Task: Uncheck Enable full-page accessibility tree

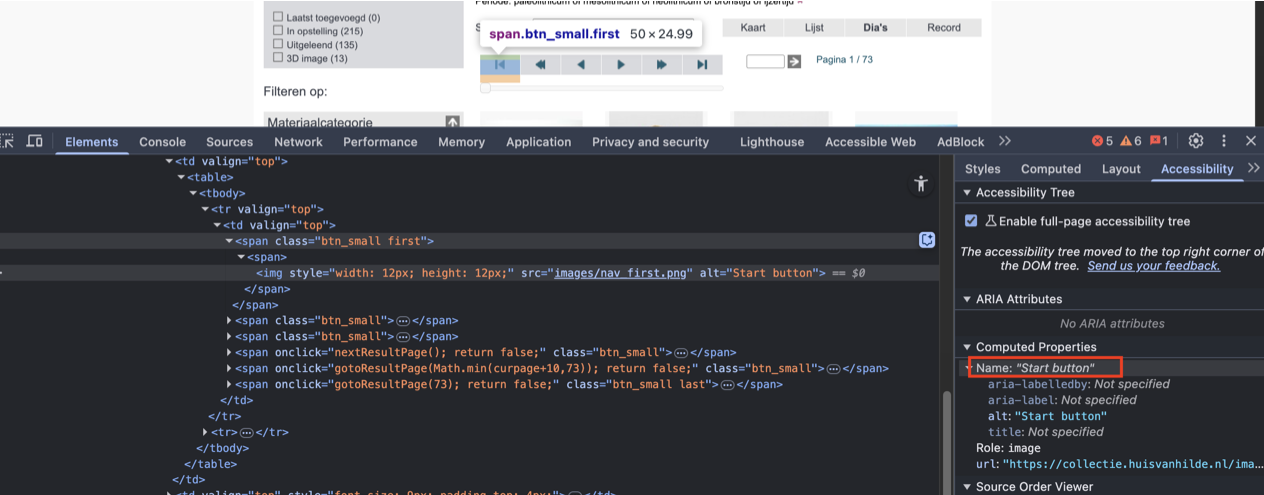Action: click(x=971, y=221)
